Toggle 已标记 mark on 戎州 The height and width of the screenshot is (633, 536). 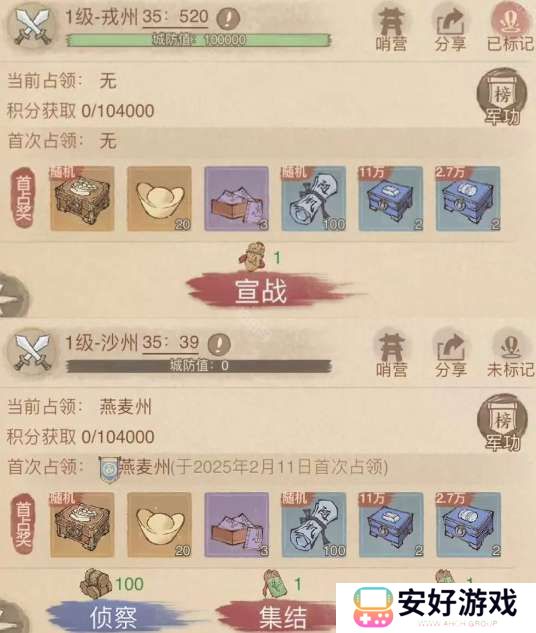(x=510, y=29)
